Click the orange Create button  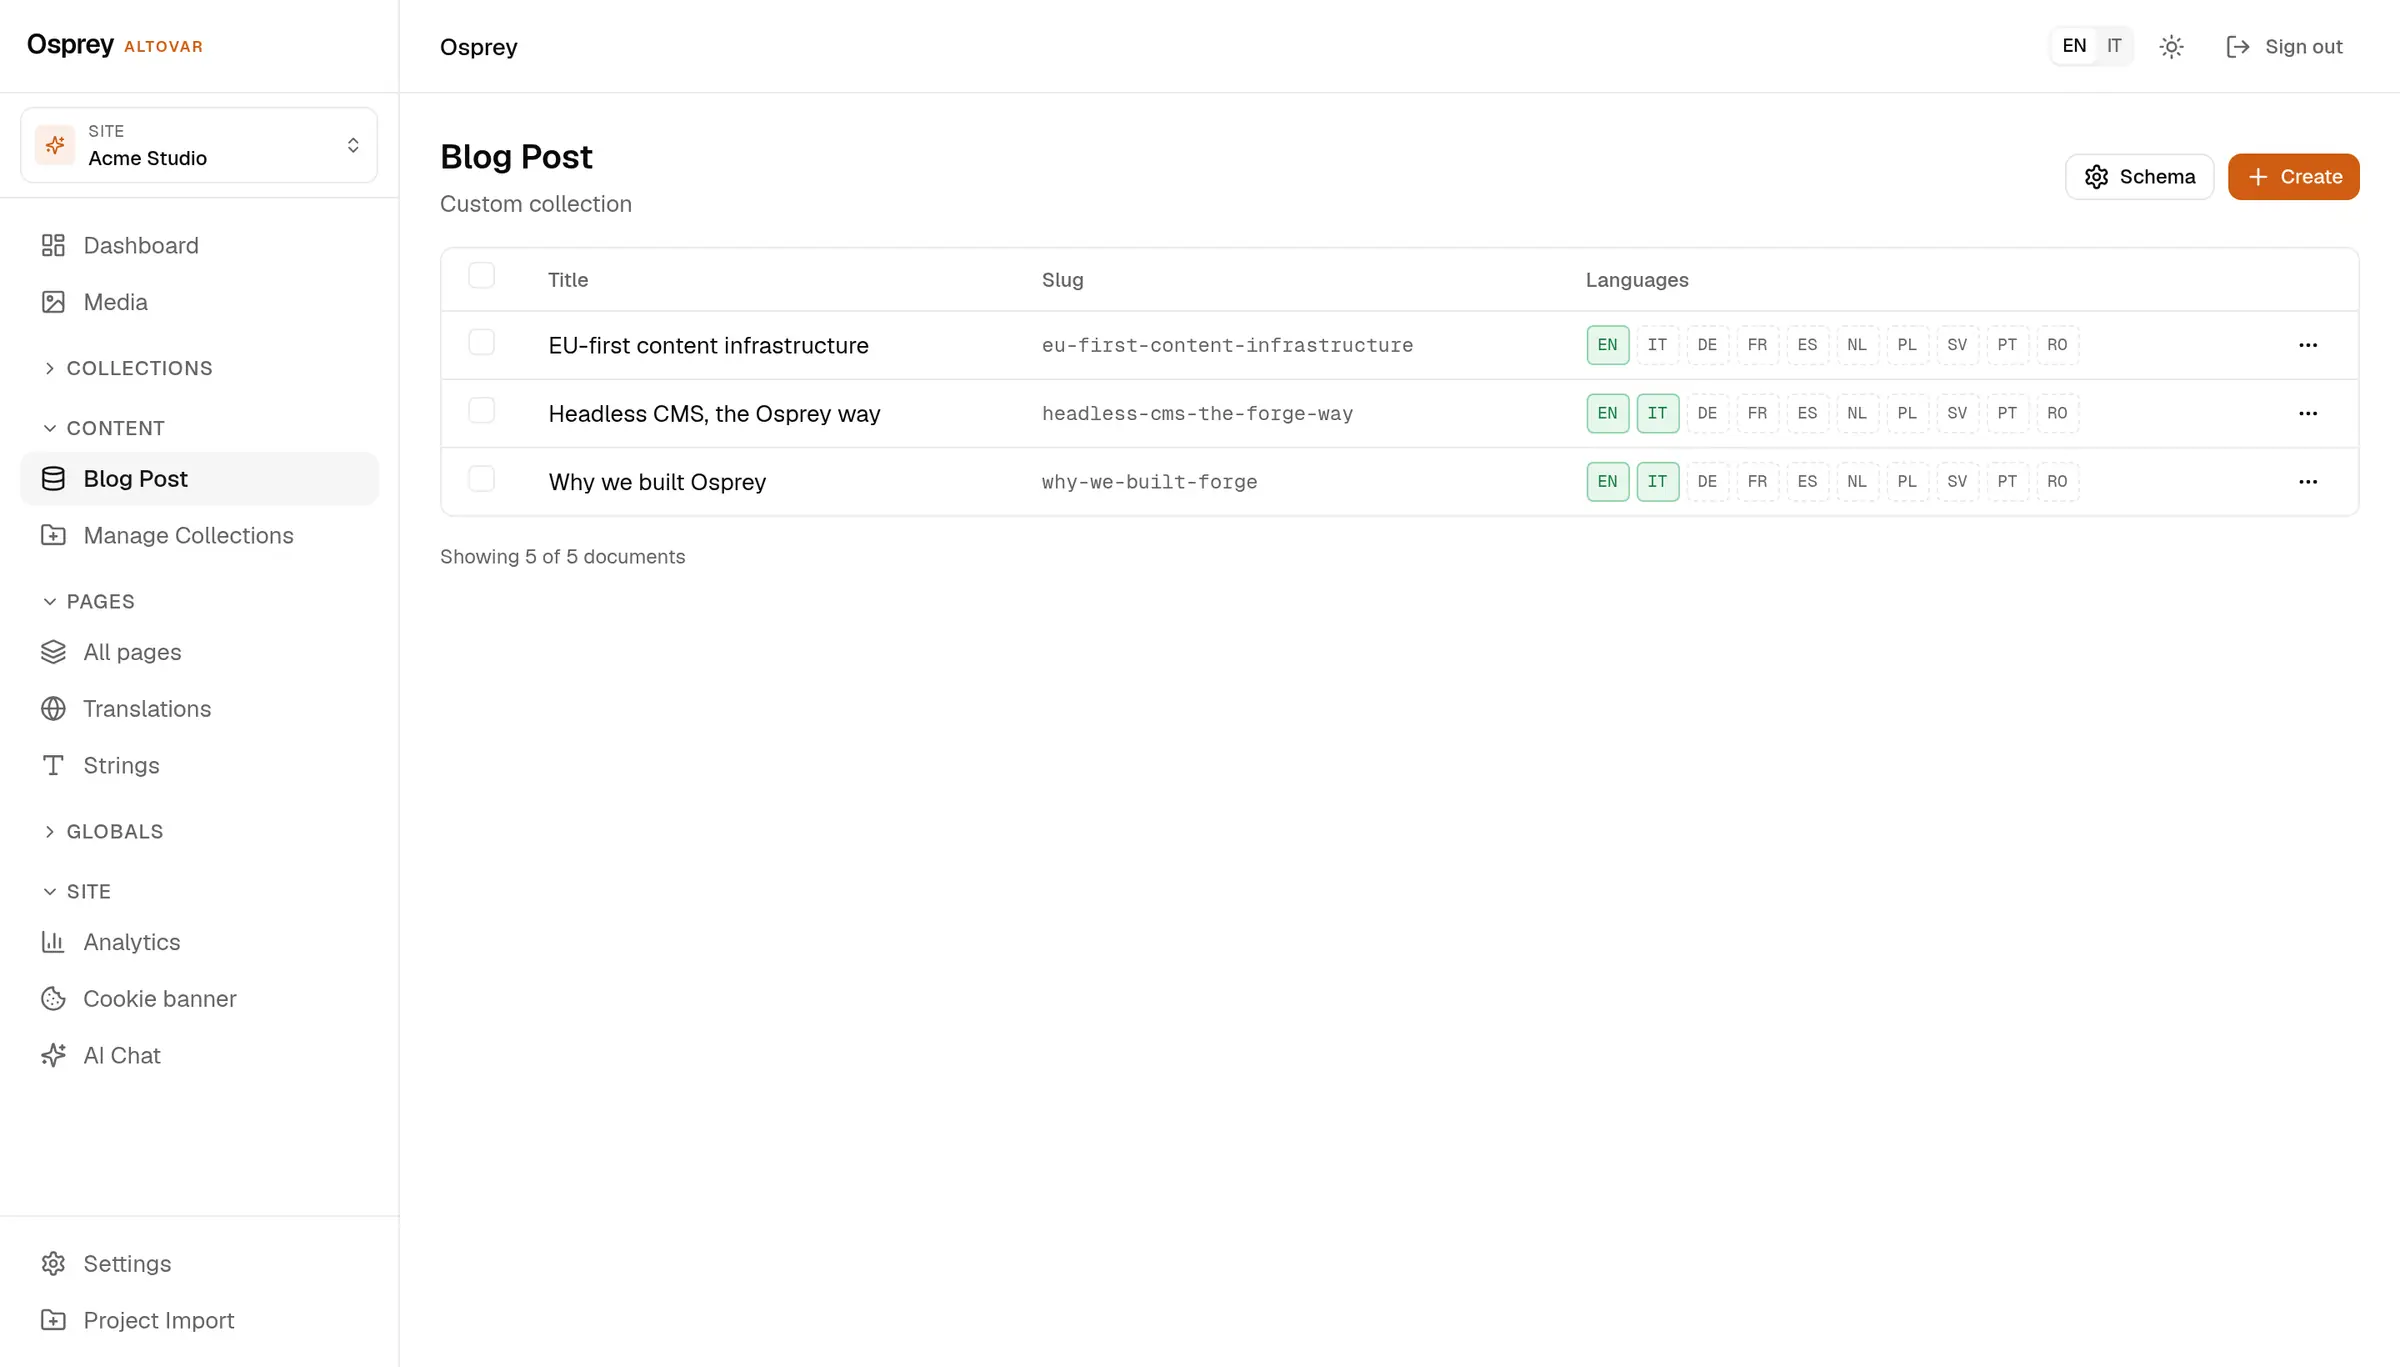[x=2293, y=177]
